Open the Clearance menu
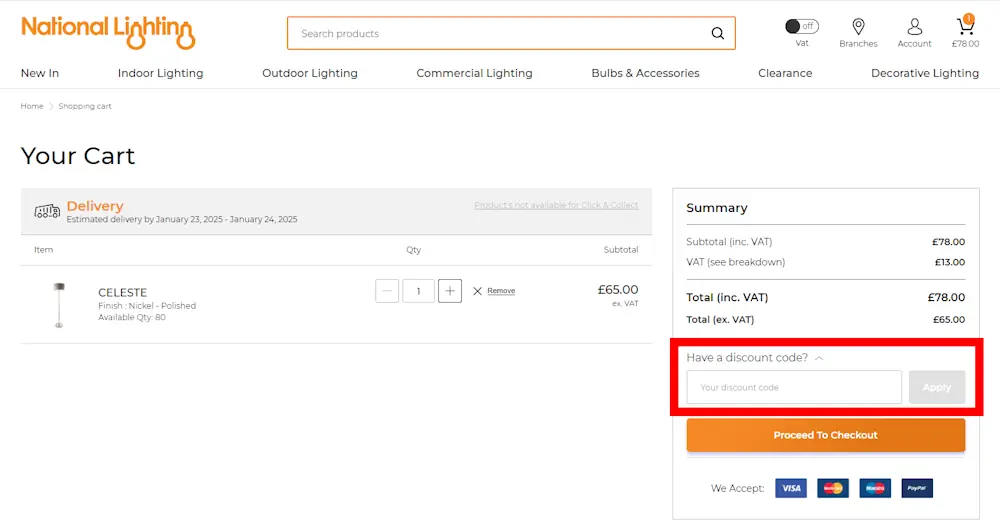The height and width of the screenshot is (529, 1000). click(785, 73)
